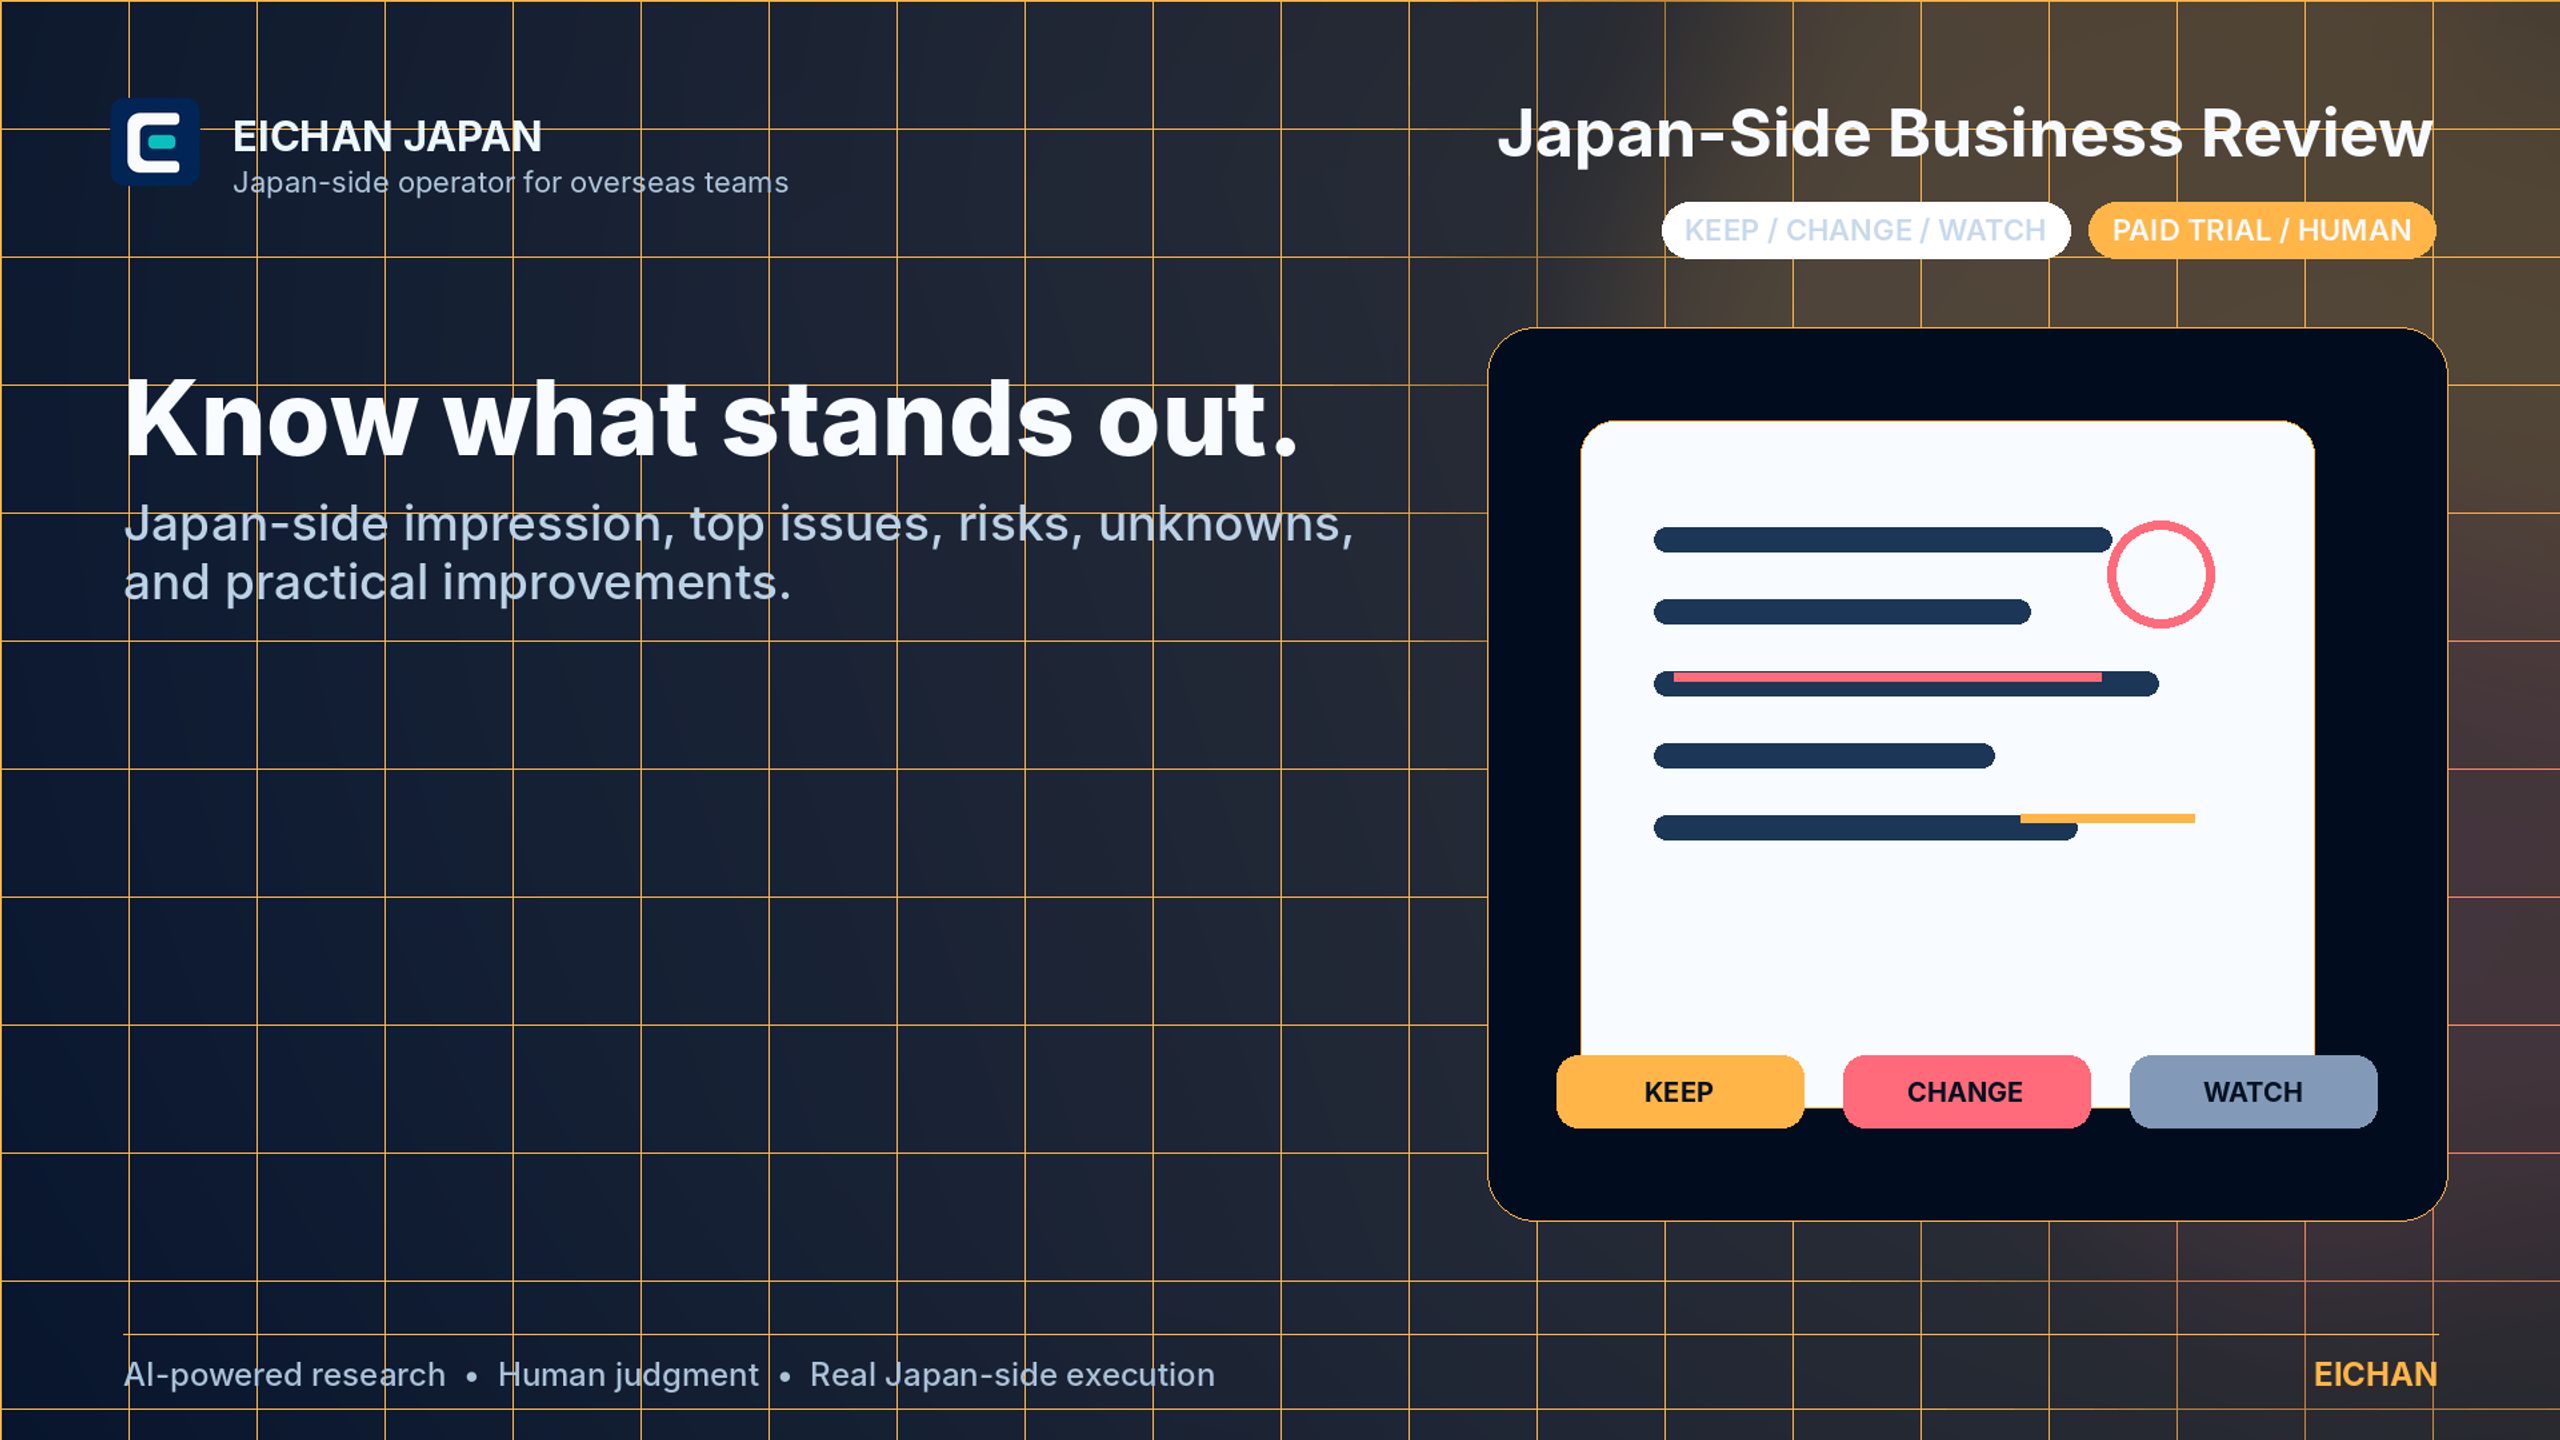Click the Eichan Japan E logo icon
2560x1440 pixels.
(x=155, y=142)
